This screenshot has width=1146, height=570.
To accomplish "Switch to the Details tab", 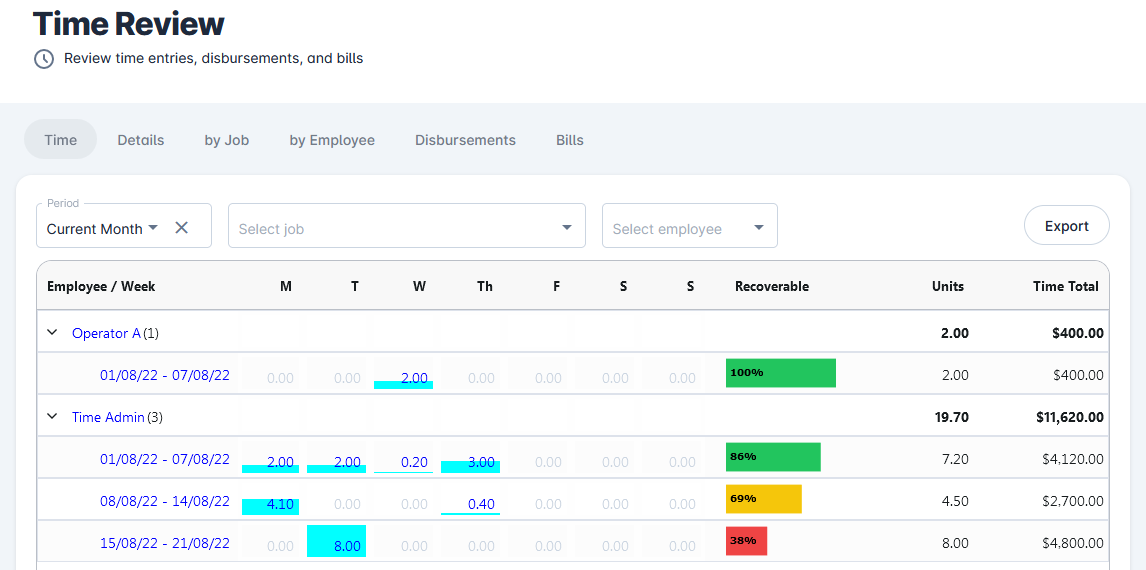I will (x=140, y=140).
